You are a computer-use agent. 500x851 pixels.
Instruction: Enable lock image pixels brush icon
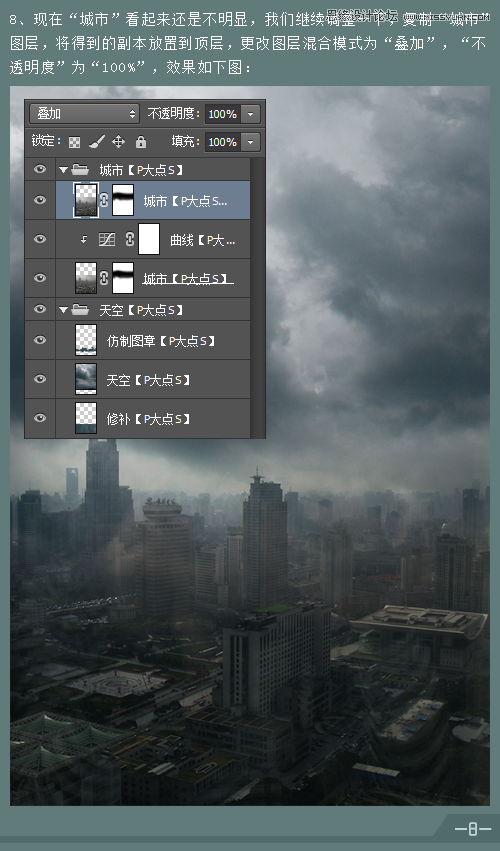pyautogui.click(x=97, y=142)
